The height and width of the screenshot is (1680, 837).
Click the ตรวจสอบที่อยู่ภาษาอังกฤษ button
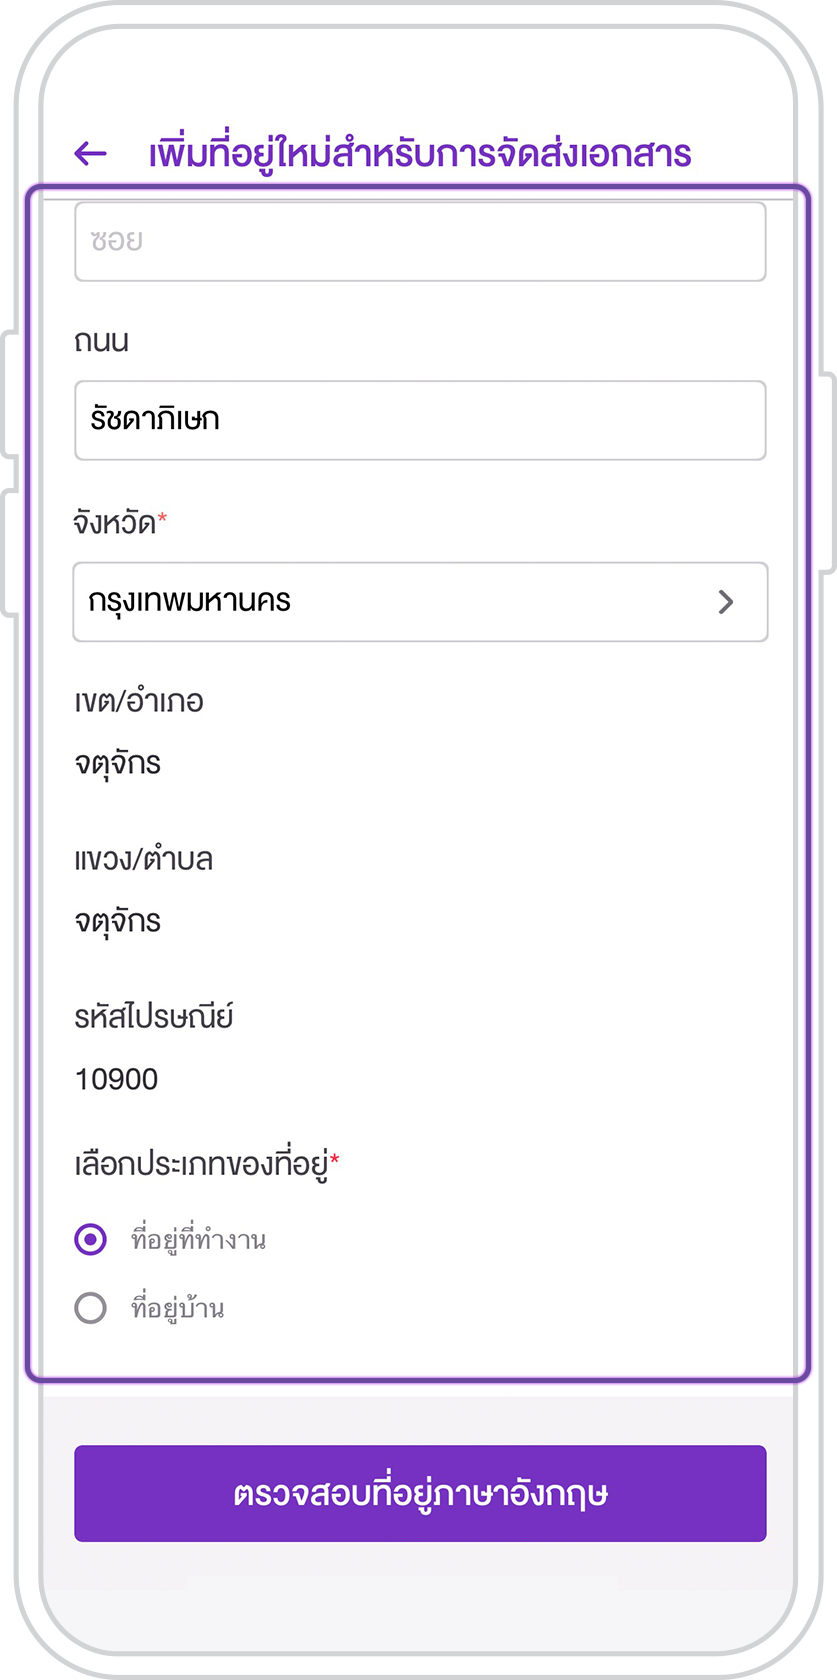click(420, 1493)
